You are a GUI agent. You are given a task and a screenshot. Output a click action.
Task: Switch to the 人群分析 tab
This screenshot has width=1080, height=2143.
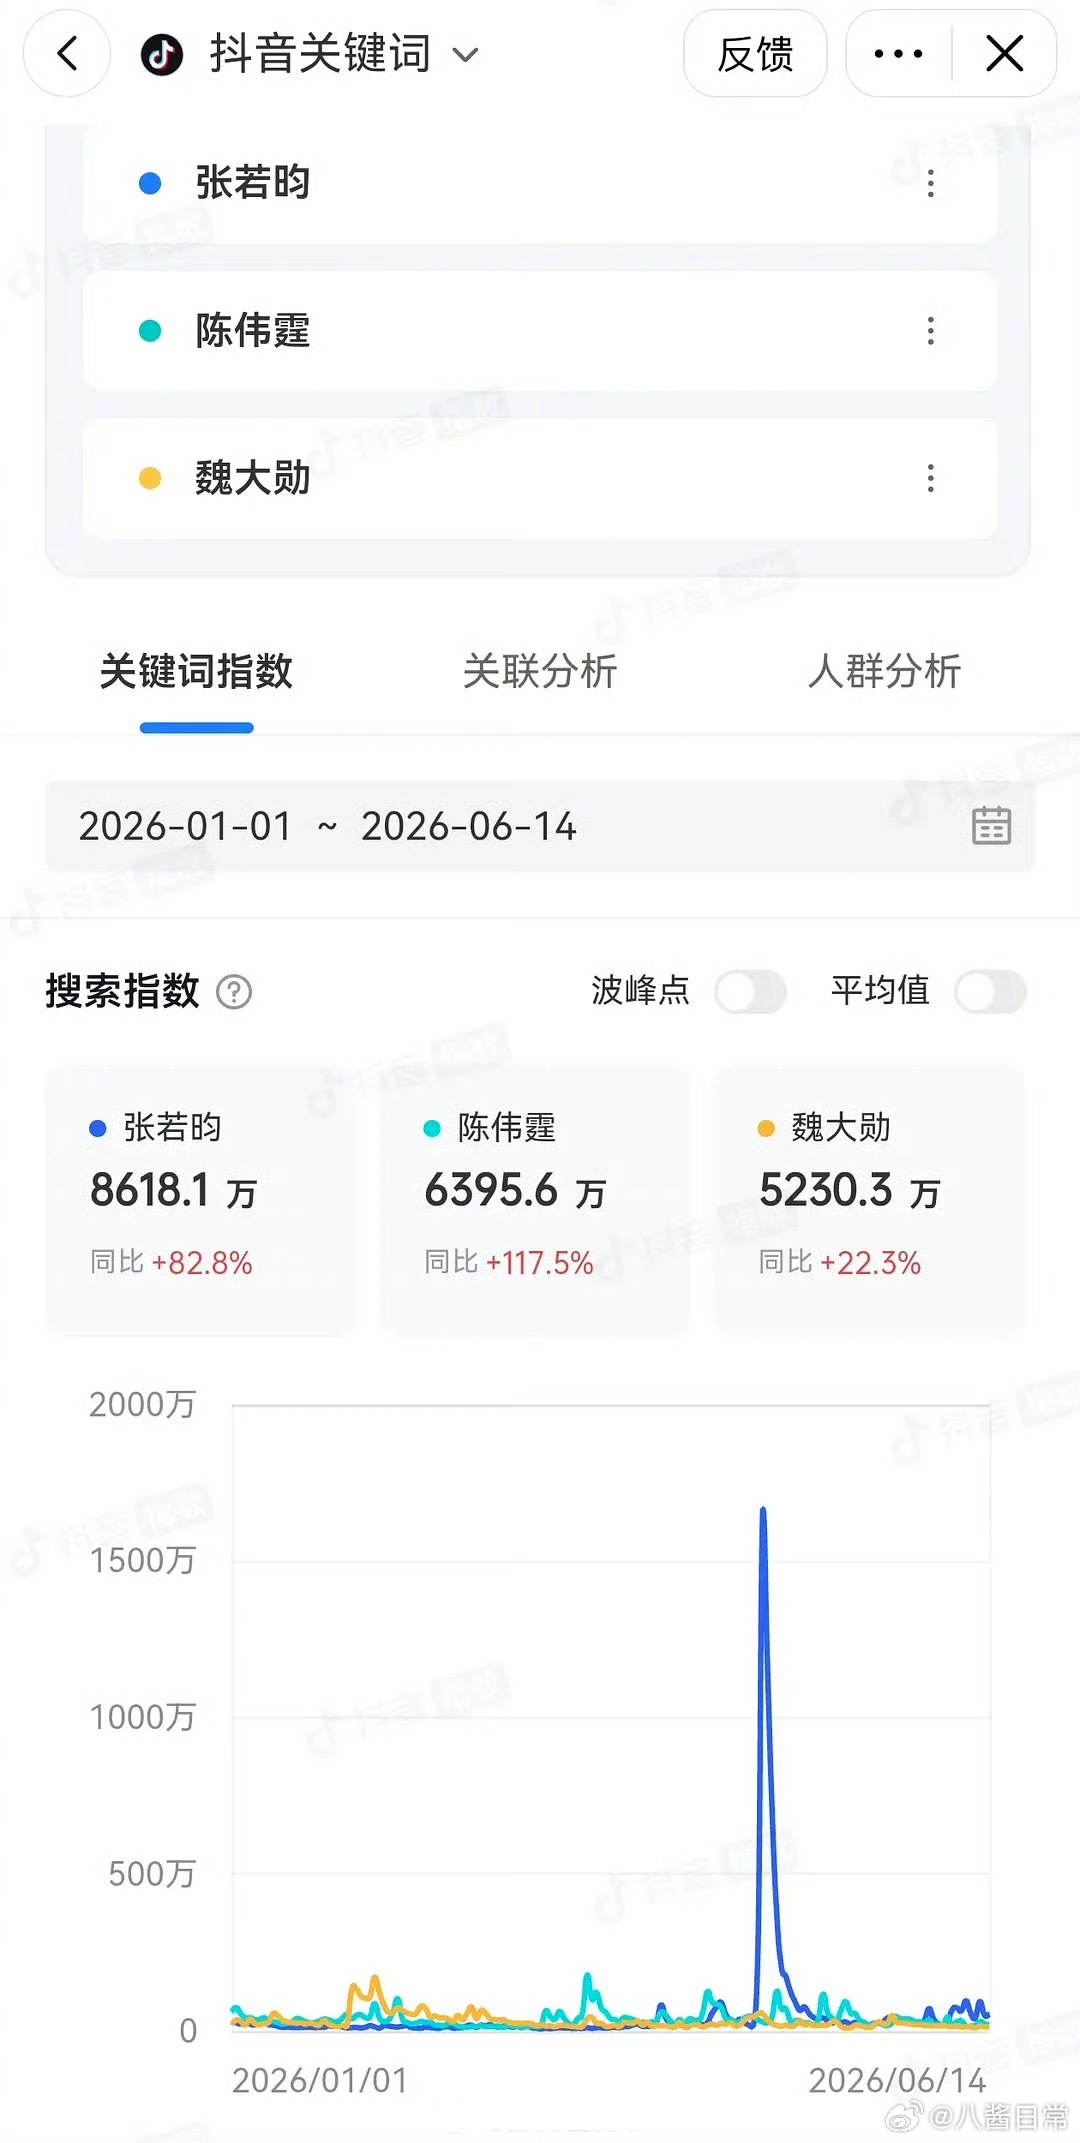coord(884,671)
